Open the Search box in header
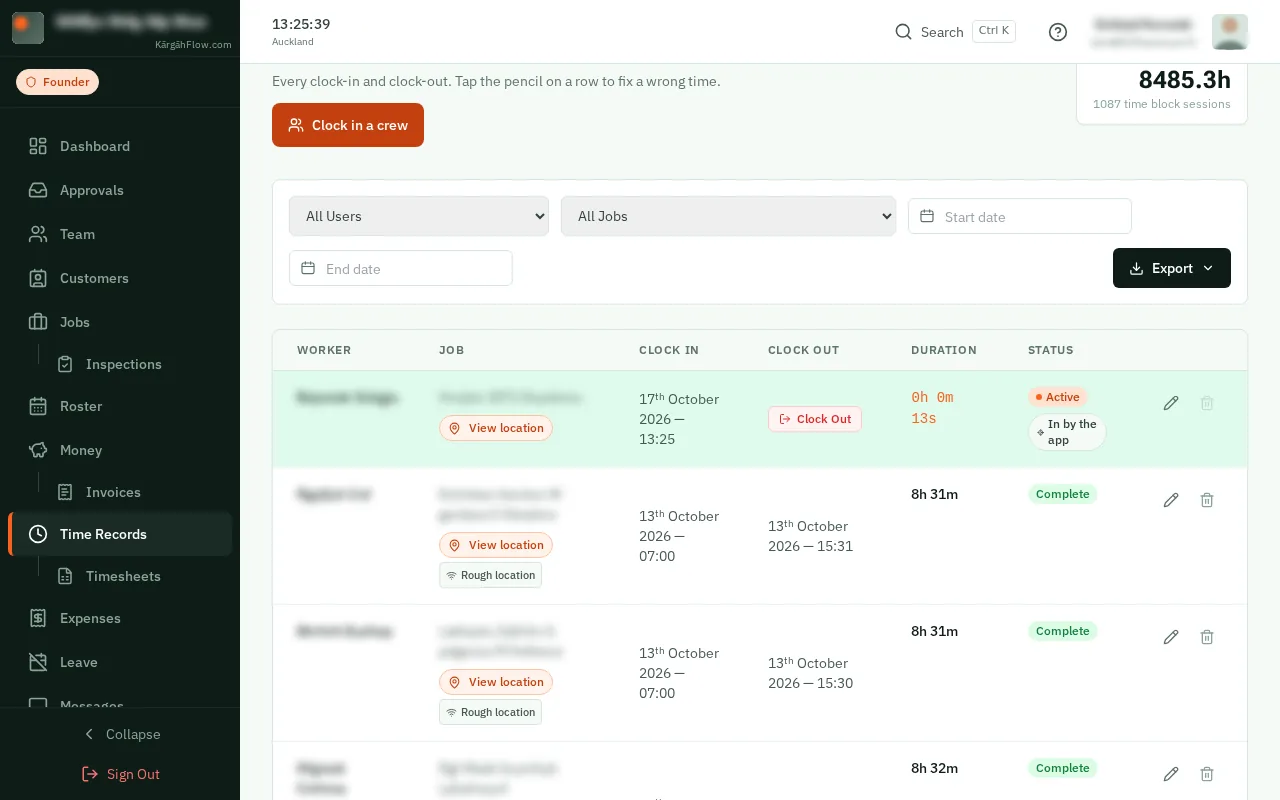The width and height of the screenshot is (1280, 800). click(955, 32)
